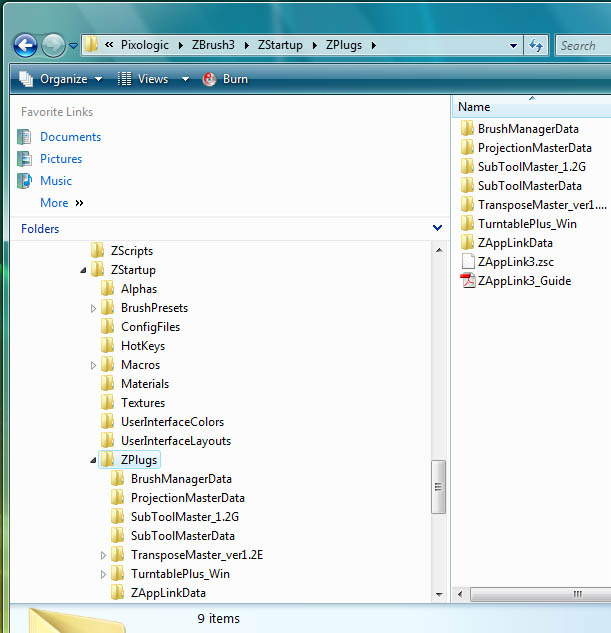611x633 pixels.
Task: Collapse the ZPlugs tree node
Action: click(93, 460)
